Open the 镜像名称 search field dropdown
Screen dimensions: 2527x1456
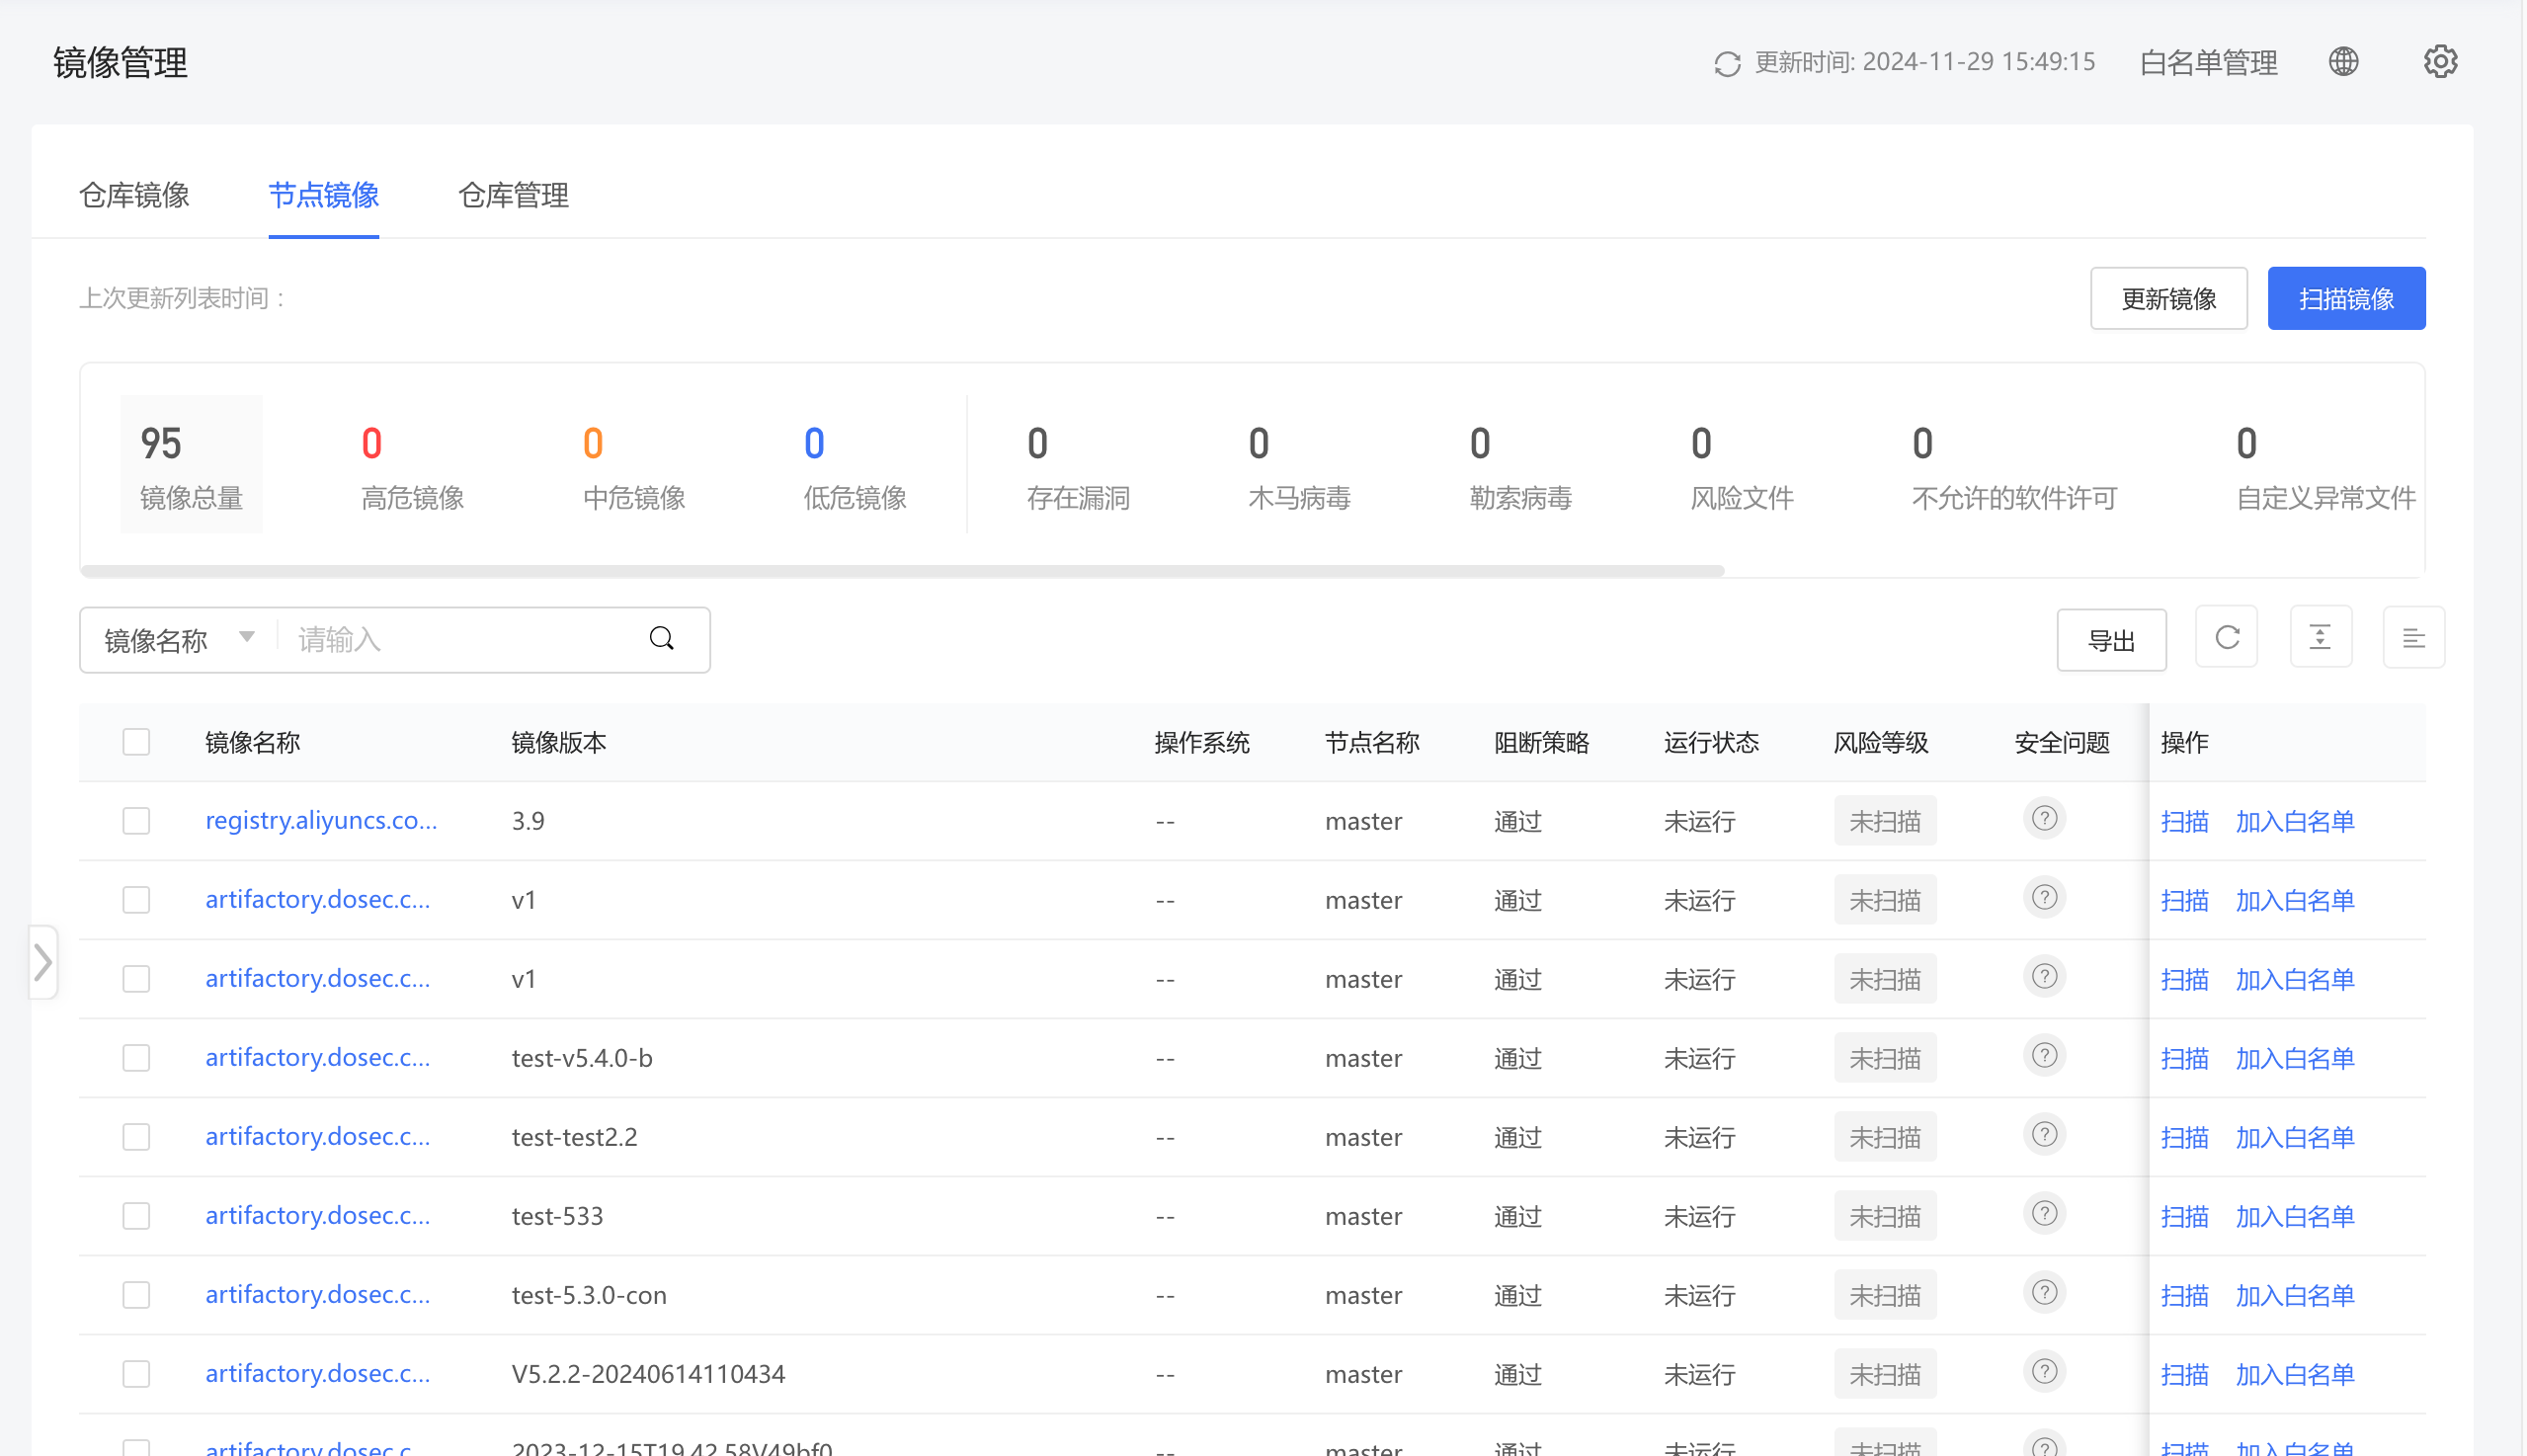pos(179,640)
